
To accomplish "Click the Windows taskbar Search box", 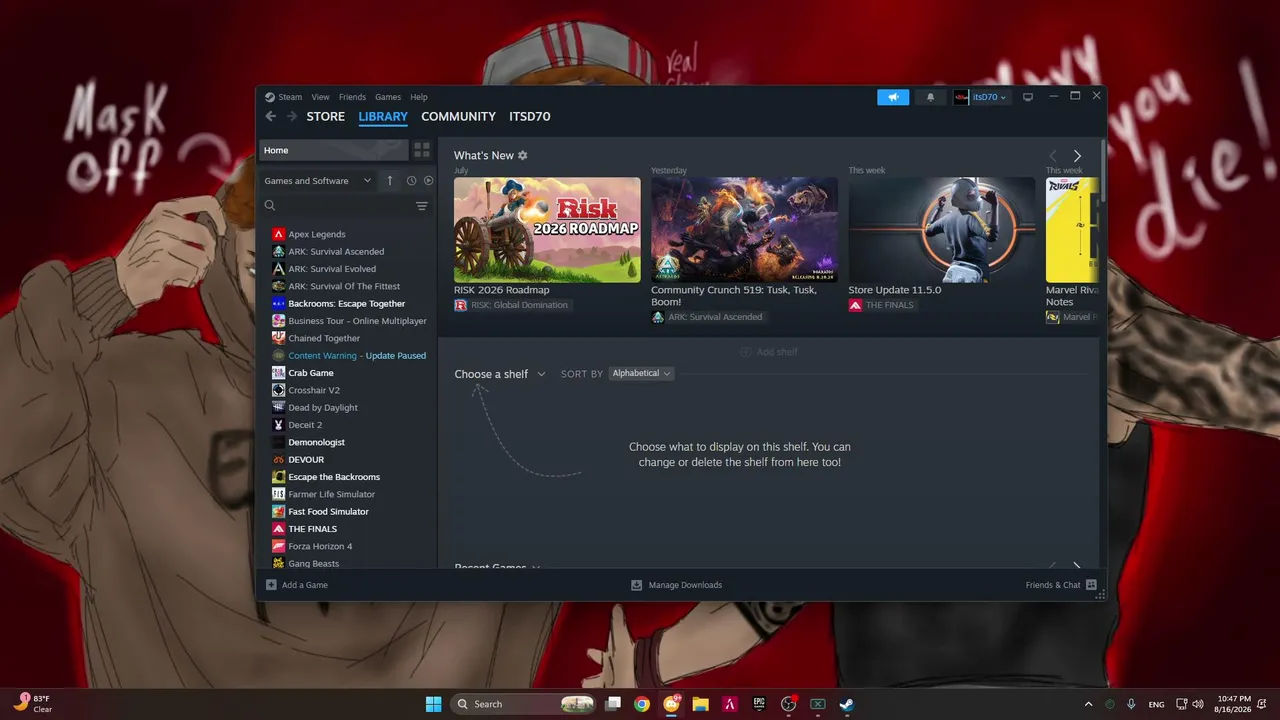I will point(522,704).
